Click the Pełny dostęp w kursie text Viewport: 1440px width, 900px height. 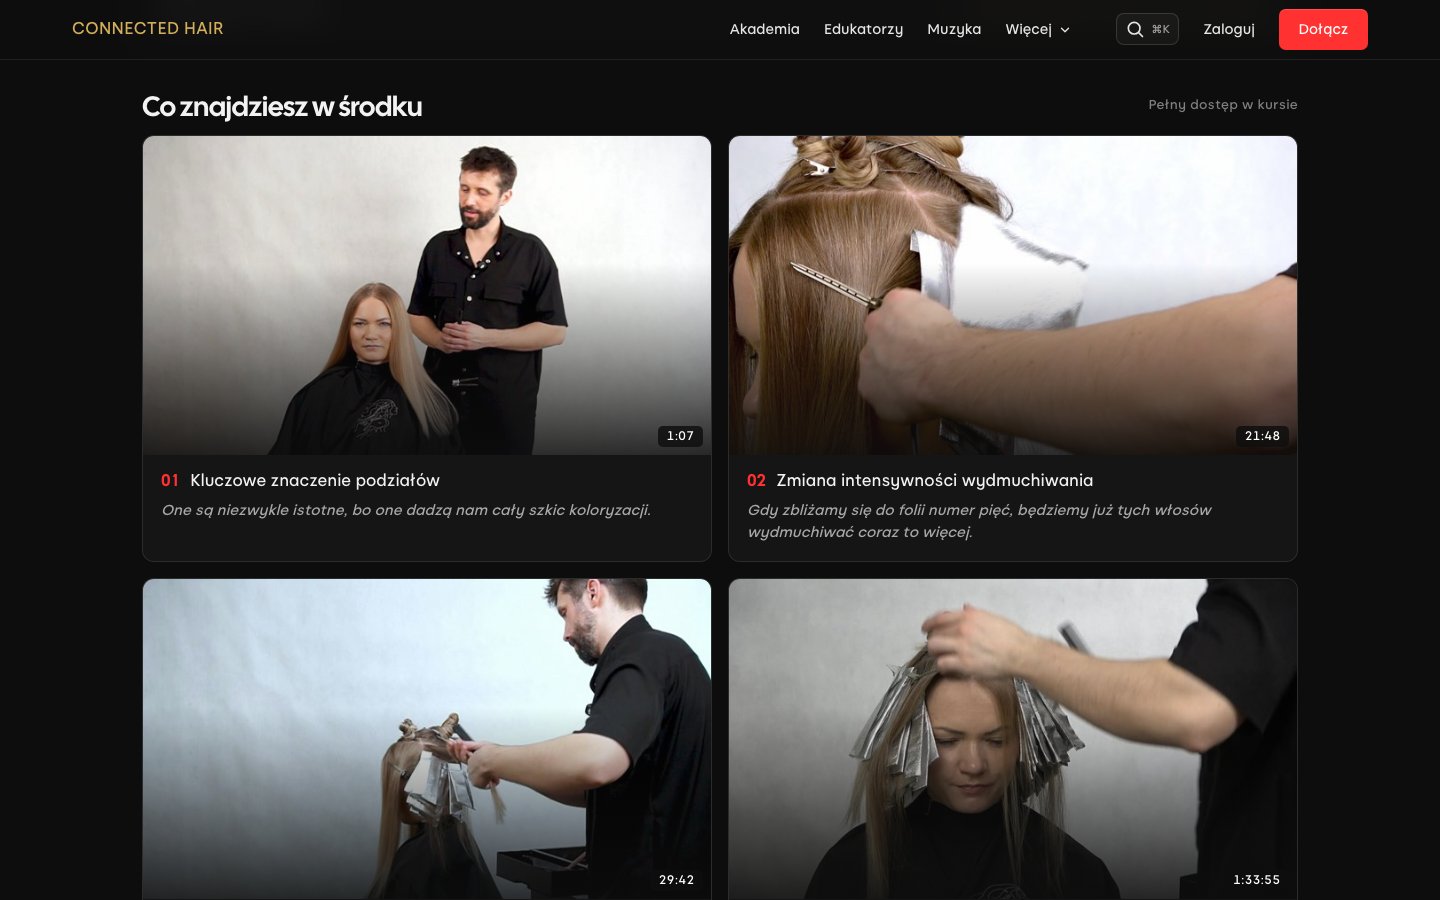coord(1223,104)
